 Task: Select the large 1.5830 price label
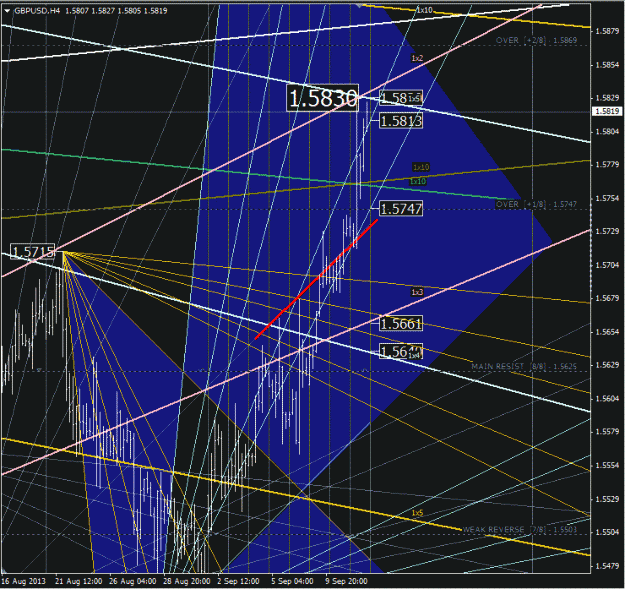[322, 98]
